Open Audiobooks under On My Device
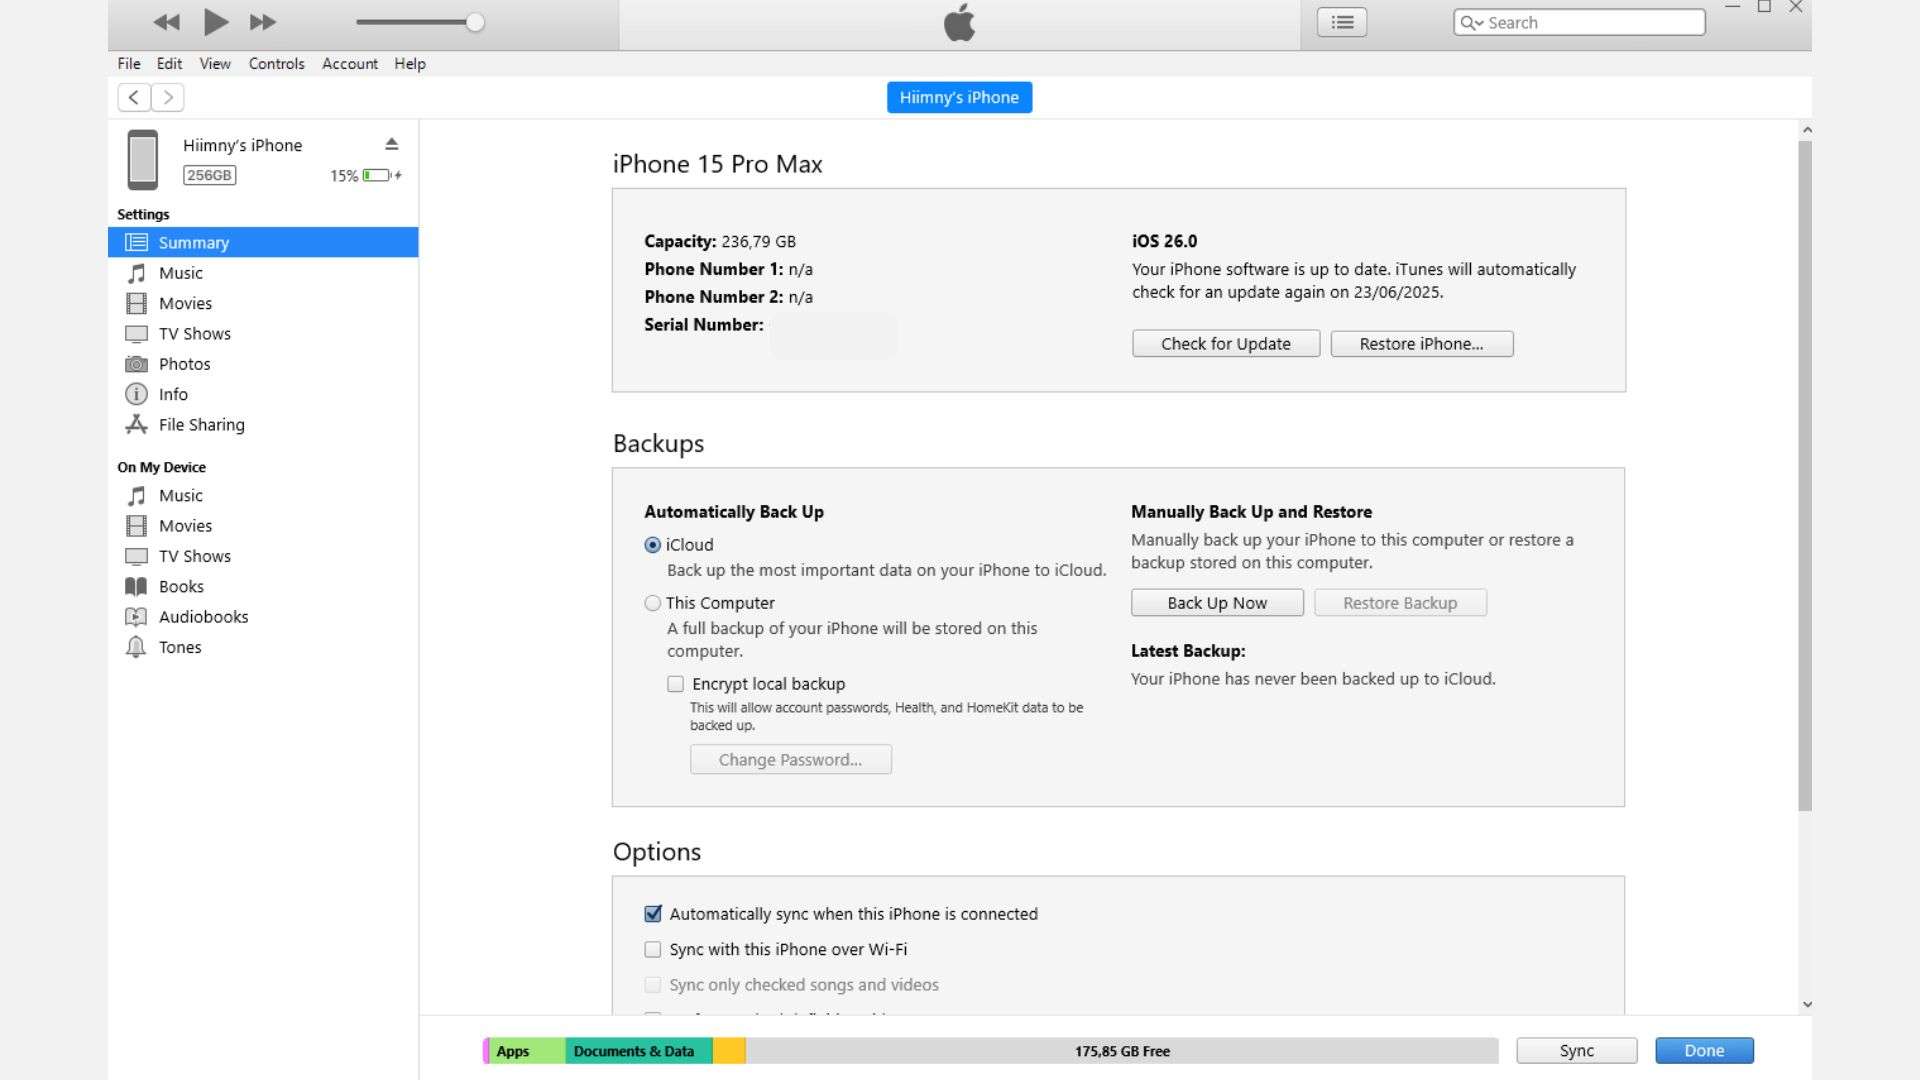Viewport: 1920px width, 1080px height. click(203, 617)
